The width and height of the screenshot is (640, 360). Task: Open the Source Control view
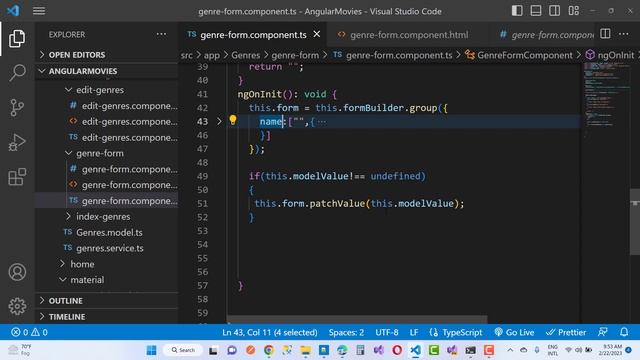coord(17,108)
